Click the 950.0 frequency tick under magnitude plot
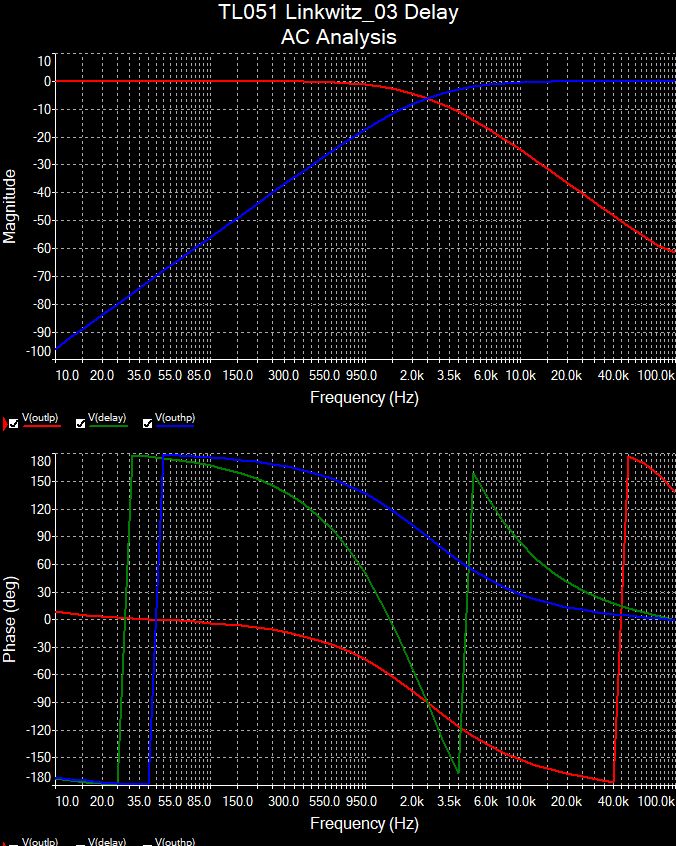Screen dimensions: 676x846 coord(361,376)
